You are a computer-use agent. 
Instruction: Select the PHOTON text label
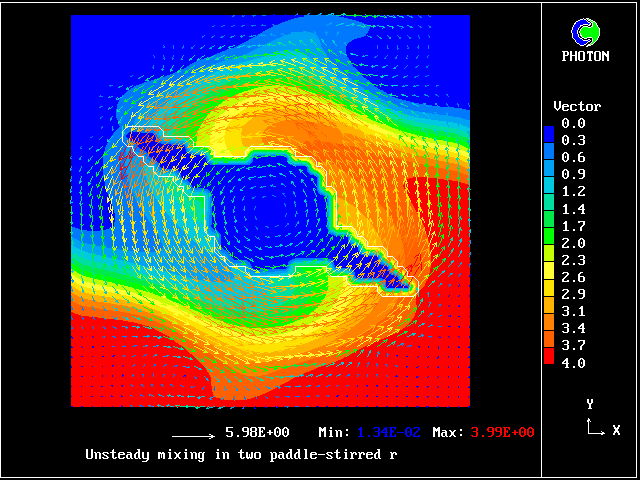[x=585, y=57]
